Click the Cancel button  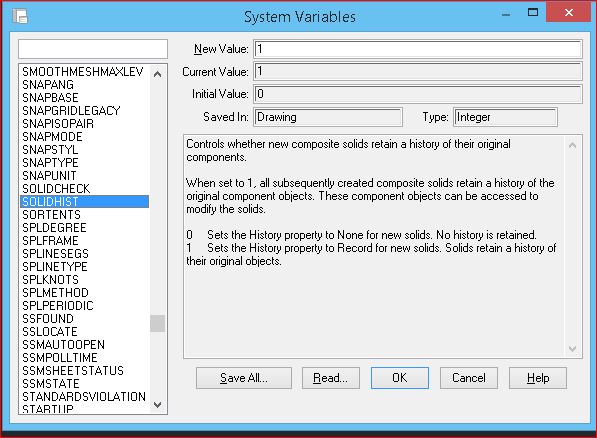click(469, 378)
